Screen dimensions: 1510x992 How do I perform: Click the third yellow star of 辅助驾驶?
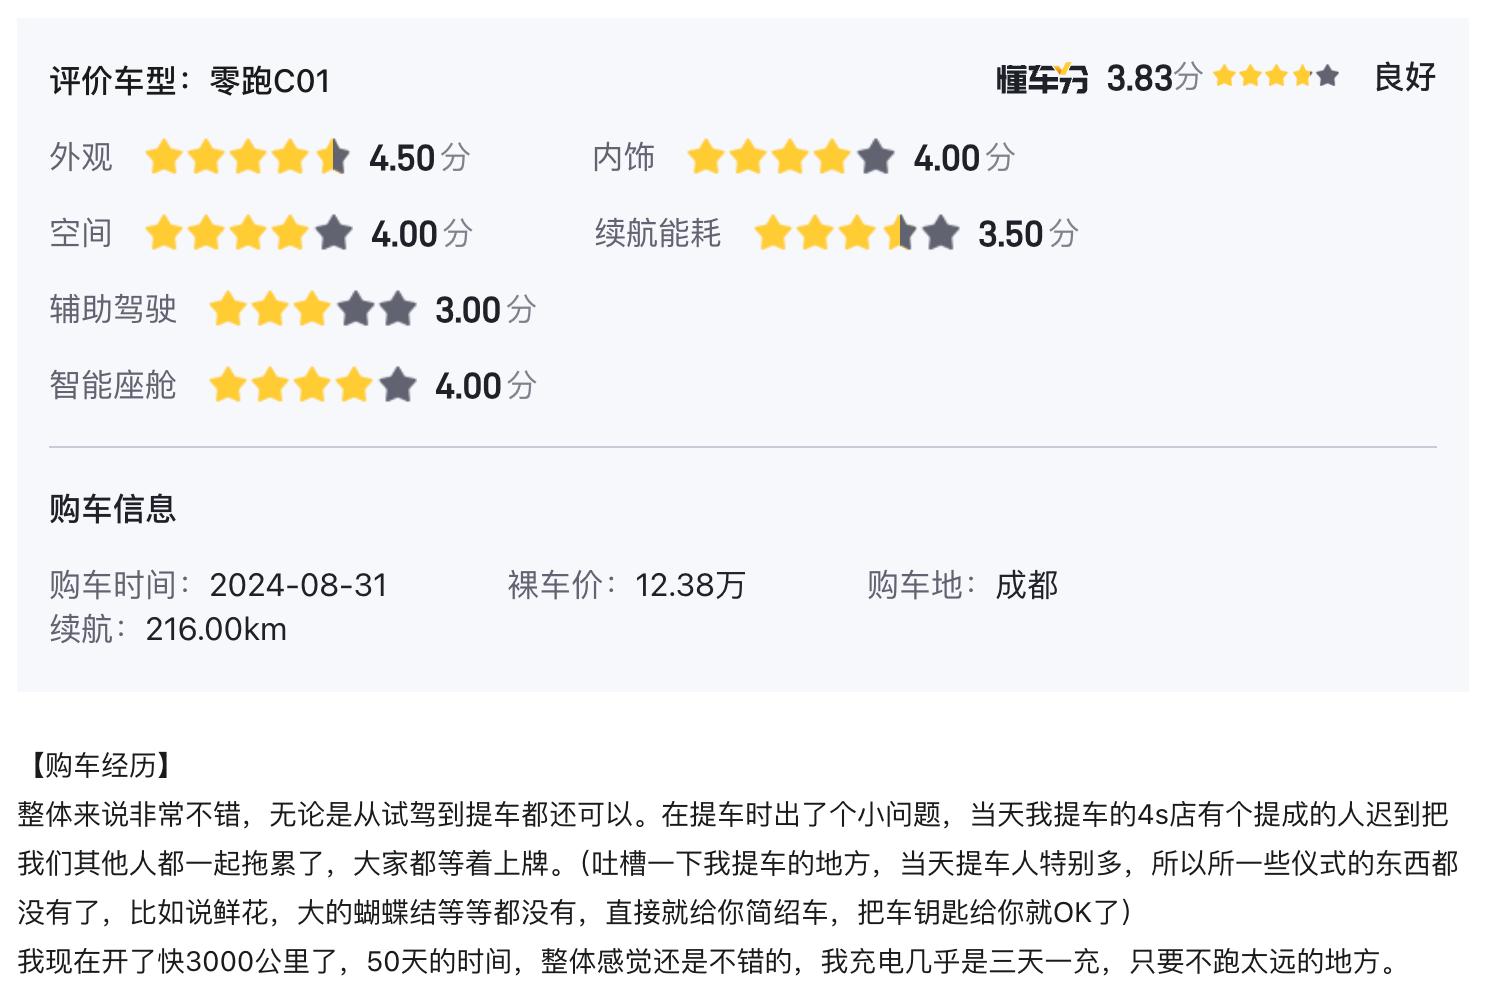click(x=312, y=309)
